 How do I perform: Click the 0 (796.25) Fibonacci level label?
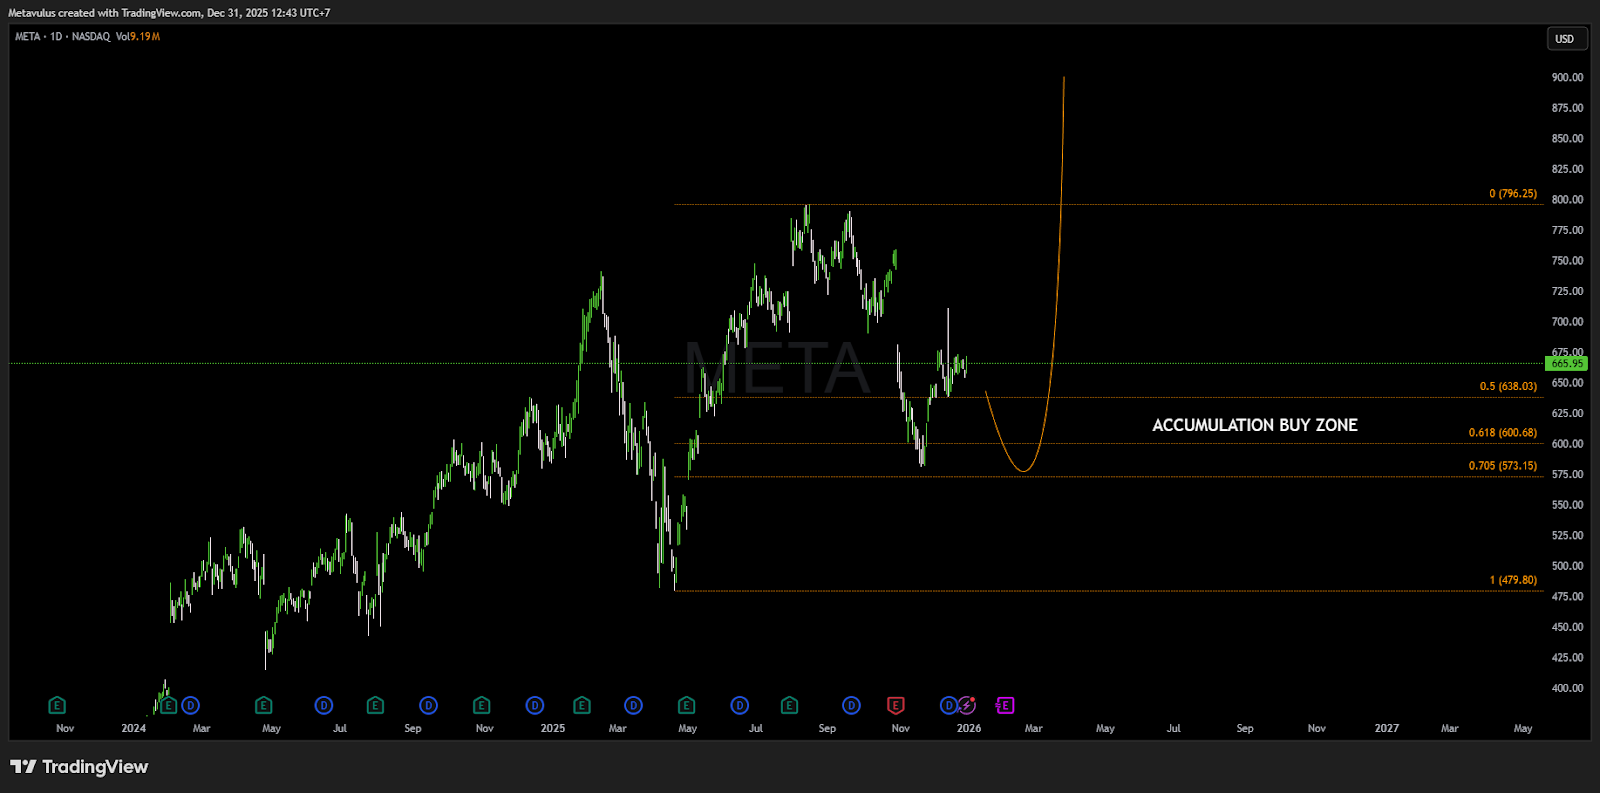1512,194
